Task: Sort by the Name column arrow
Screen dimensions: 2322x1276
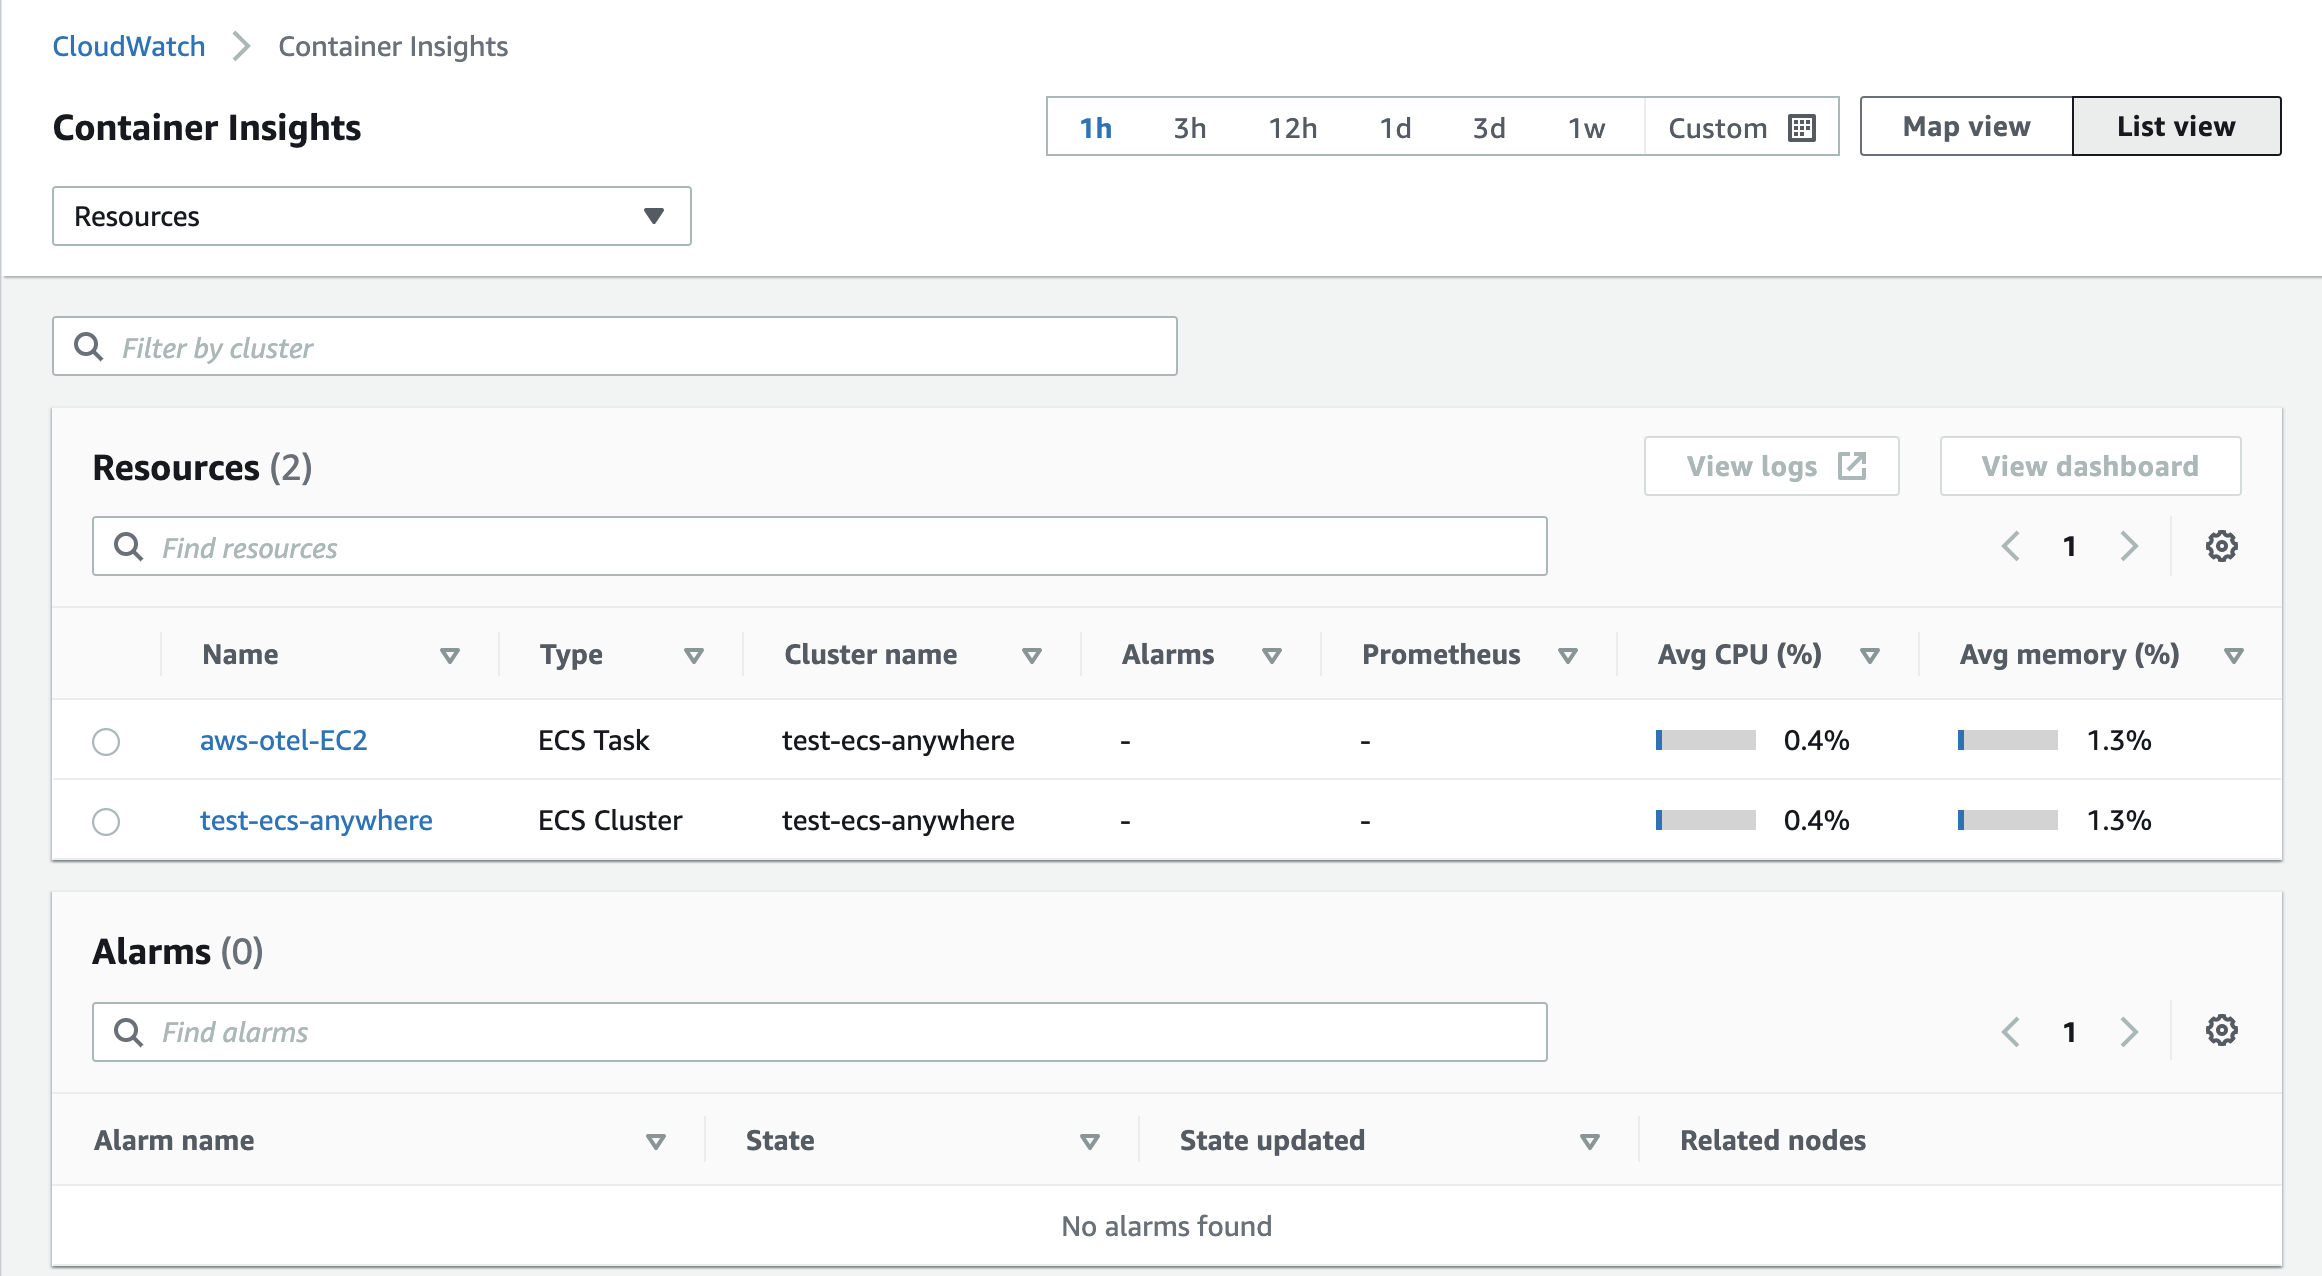Action: point(450,656)
